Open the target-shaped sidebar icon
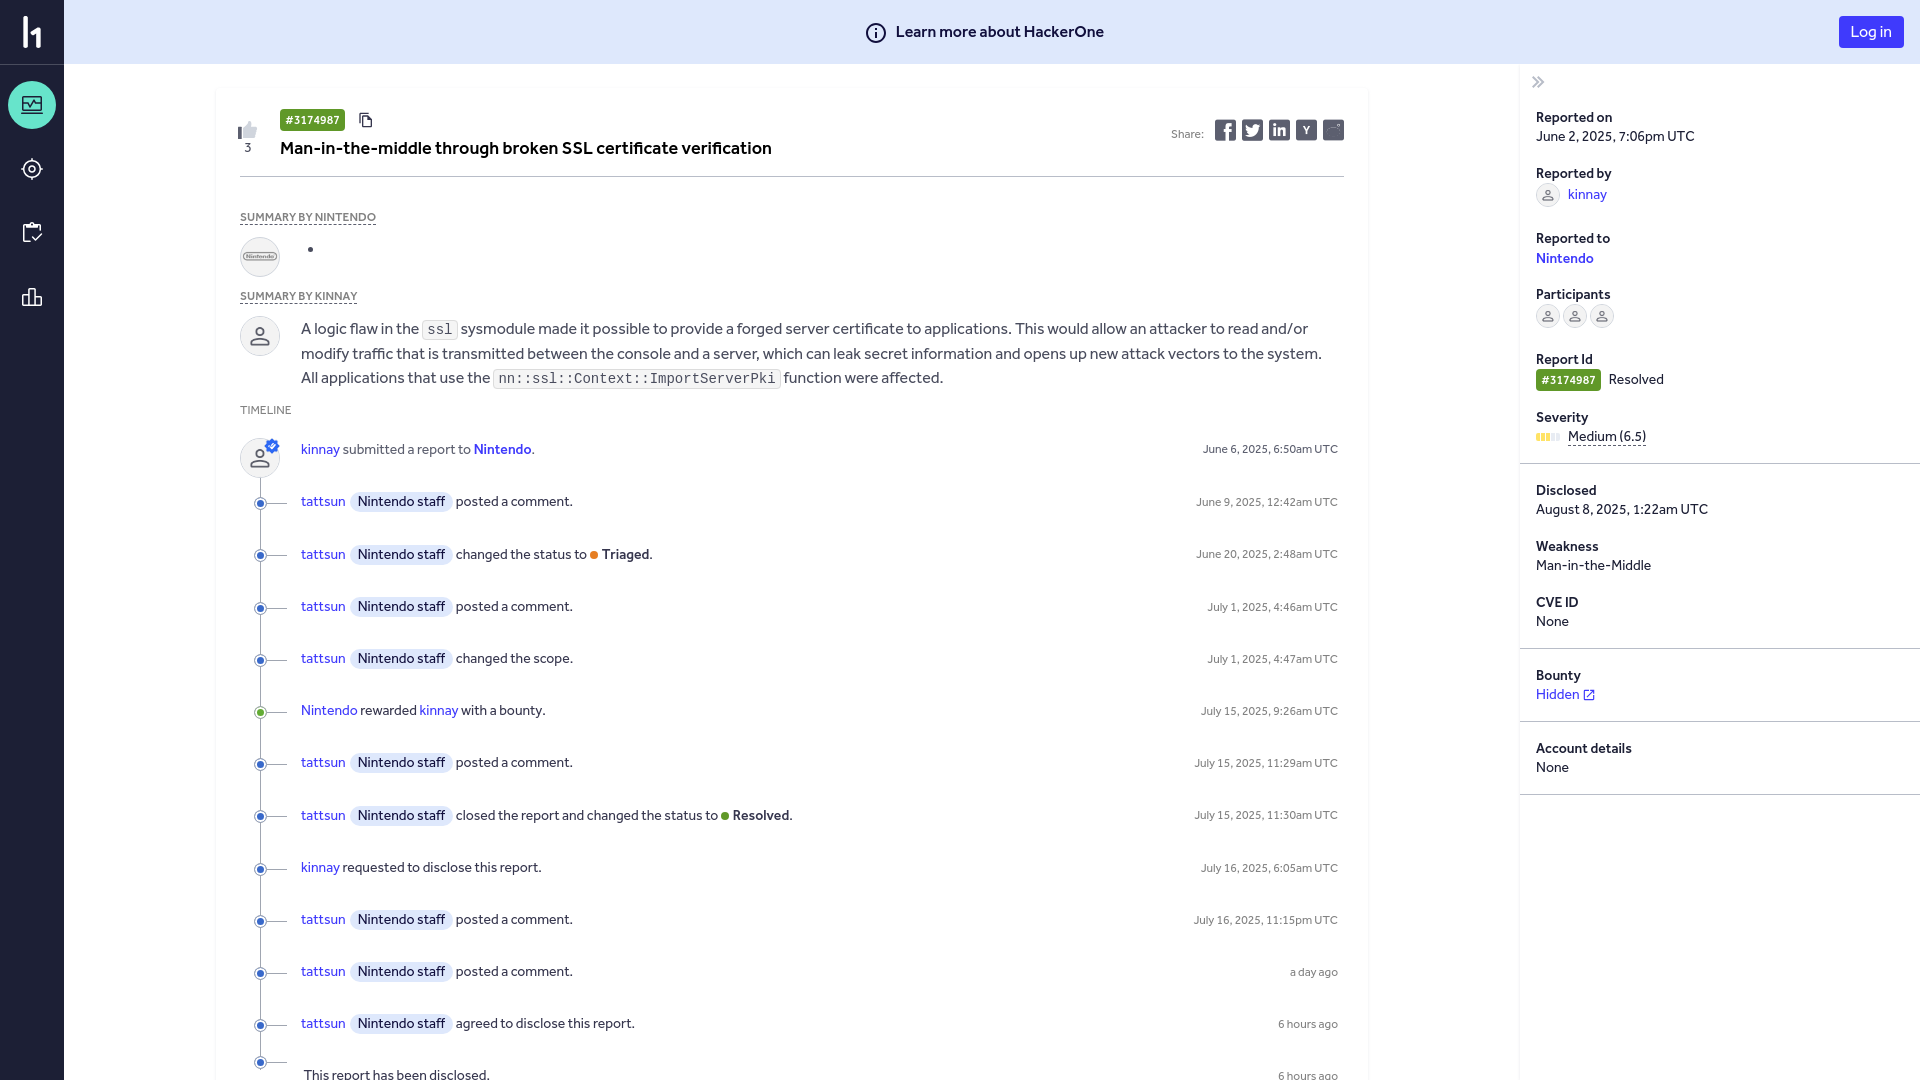 point(32,169)
